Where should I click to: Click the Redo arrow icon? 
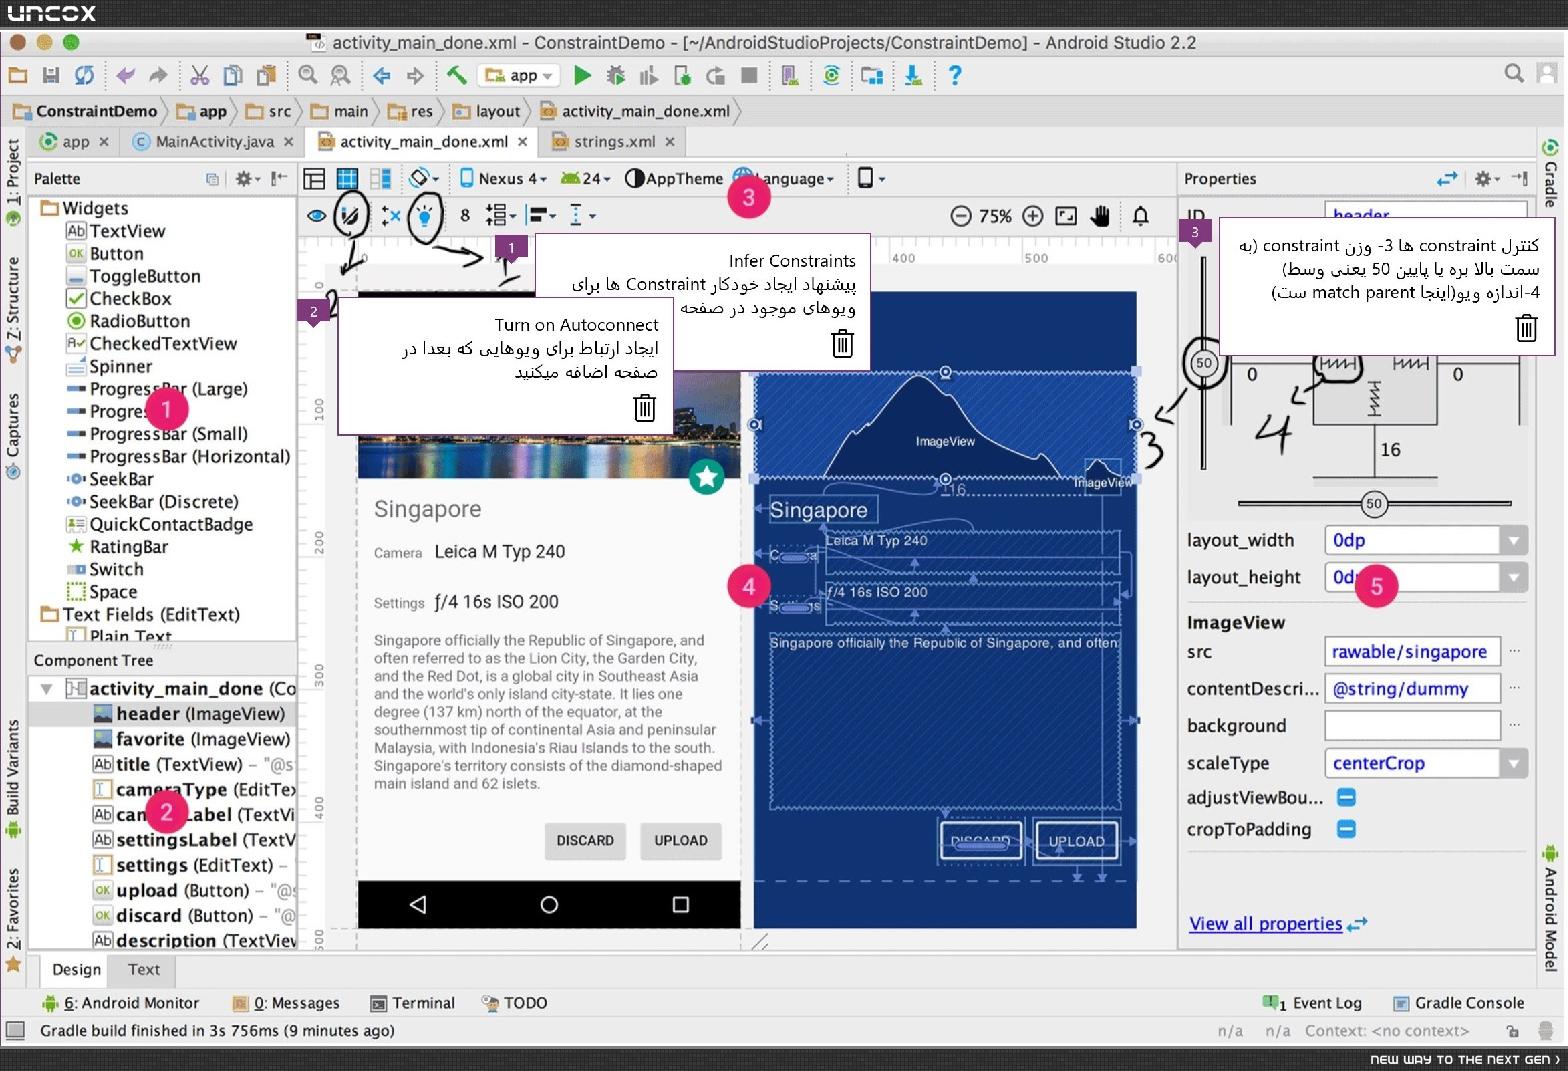click(158, 75)
